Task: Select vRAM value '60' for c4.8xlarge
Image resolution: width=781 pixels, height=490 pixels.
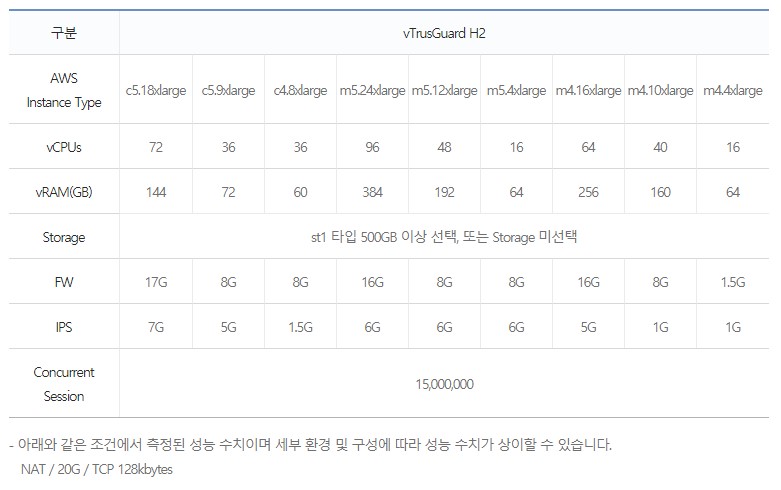Action: 300,192
